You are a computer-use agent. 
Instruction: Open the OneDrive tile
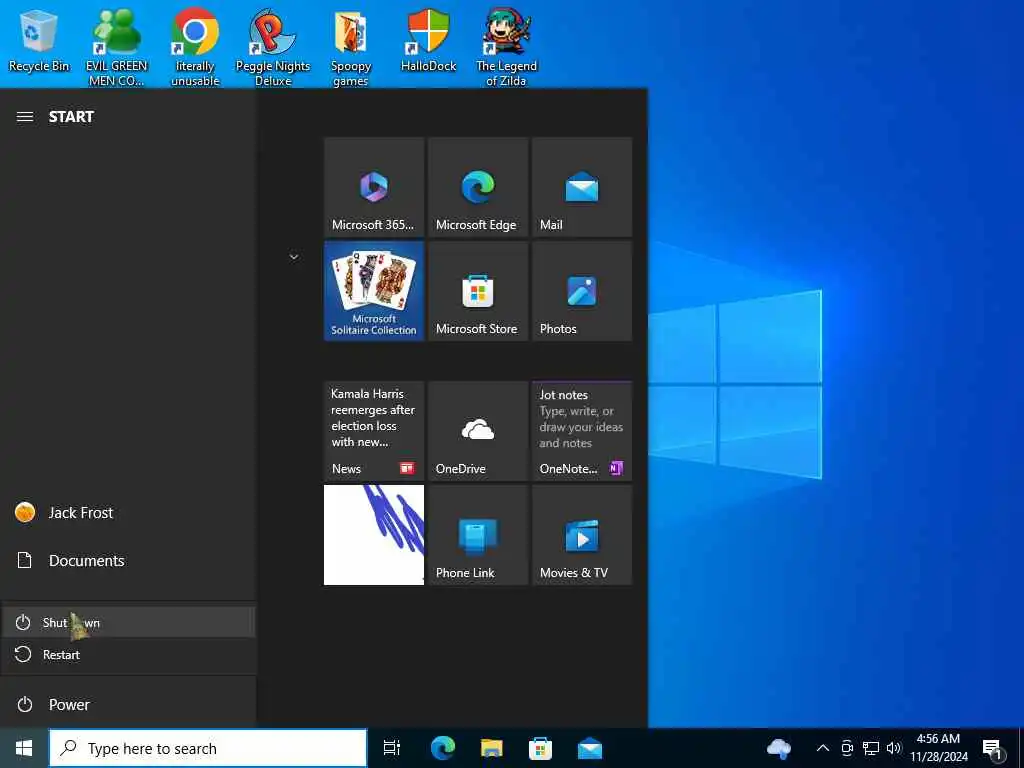[x=477, y=431]
